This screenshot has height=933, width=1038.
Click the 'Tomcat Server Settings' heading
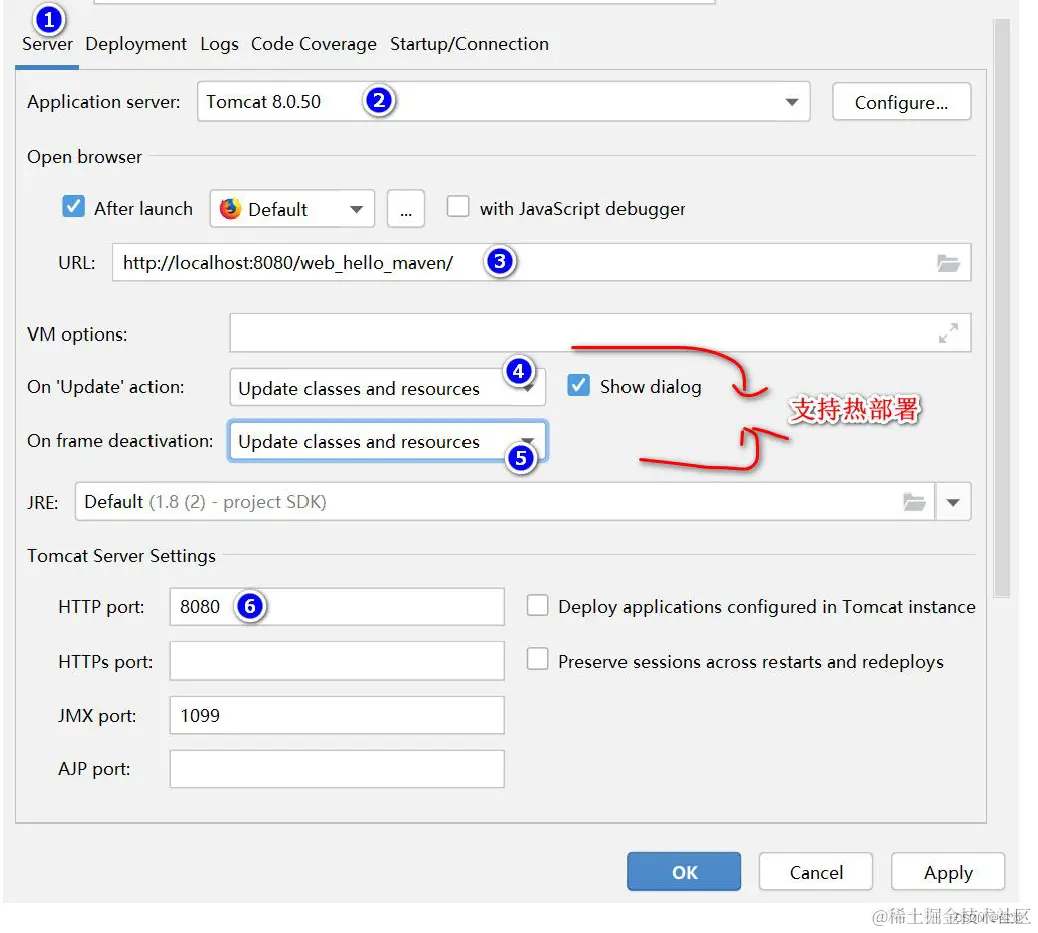point(121,556)
